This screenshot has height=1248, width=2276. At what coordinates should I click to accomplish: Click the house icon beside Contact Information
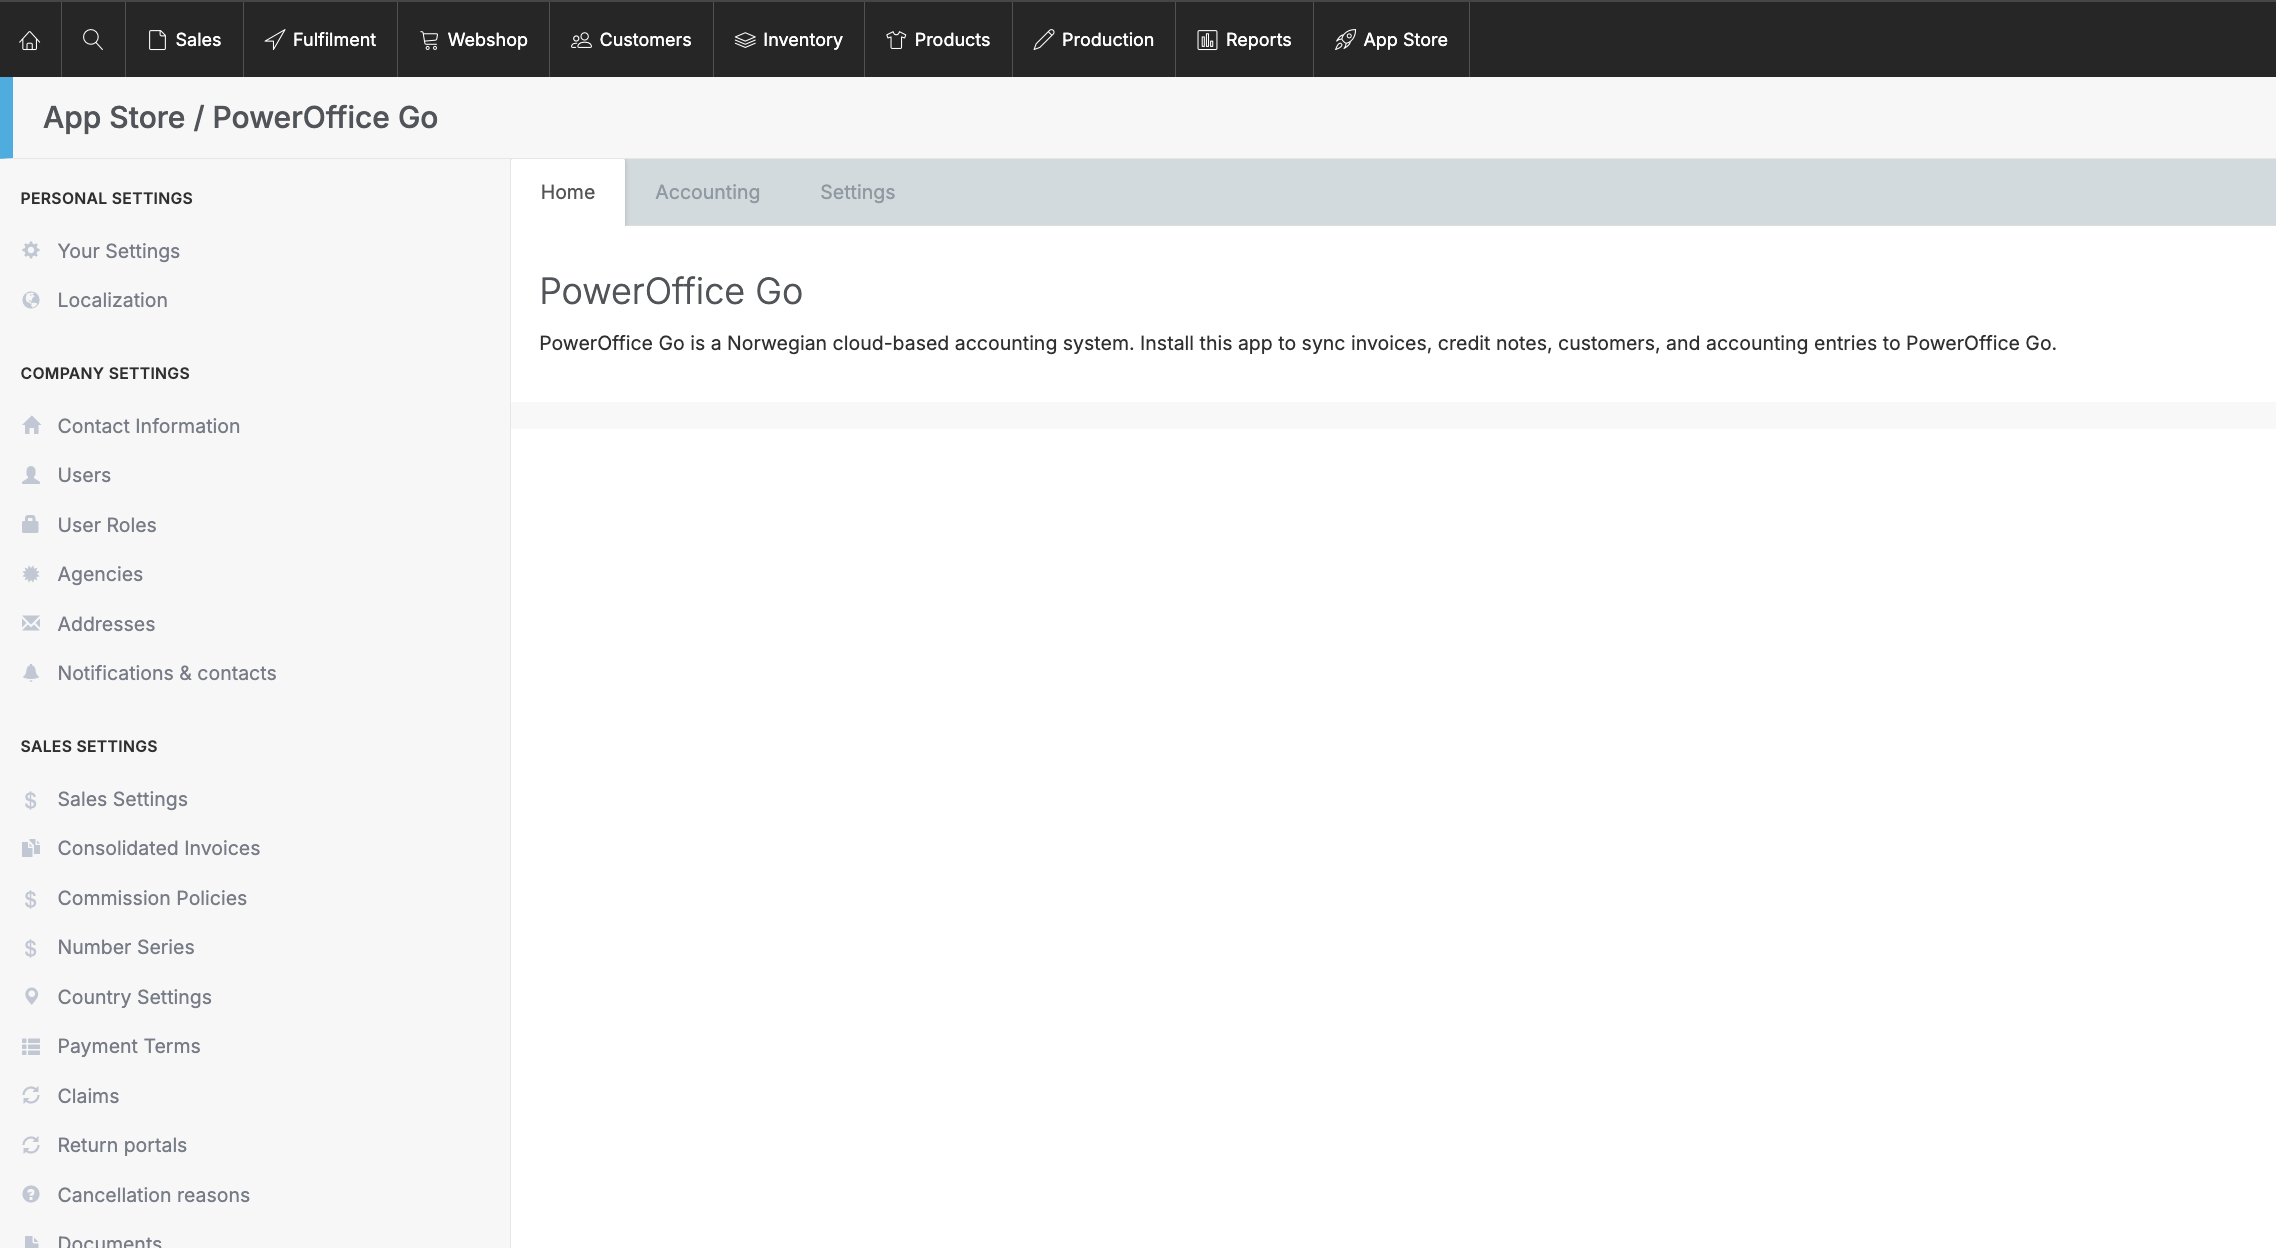[x=31, y=425]
